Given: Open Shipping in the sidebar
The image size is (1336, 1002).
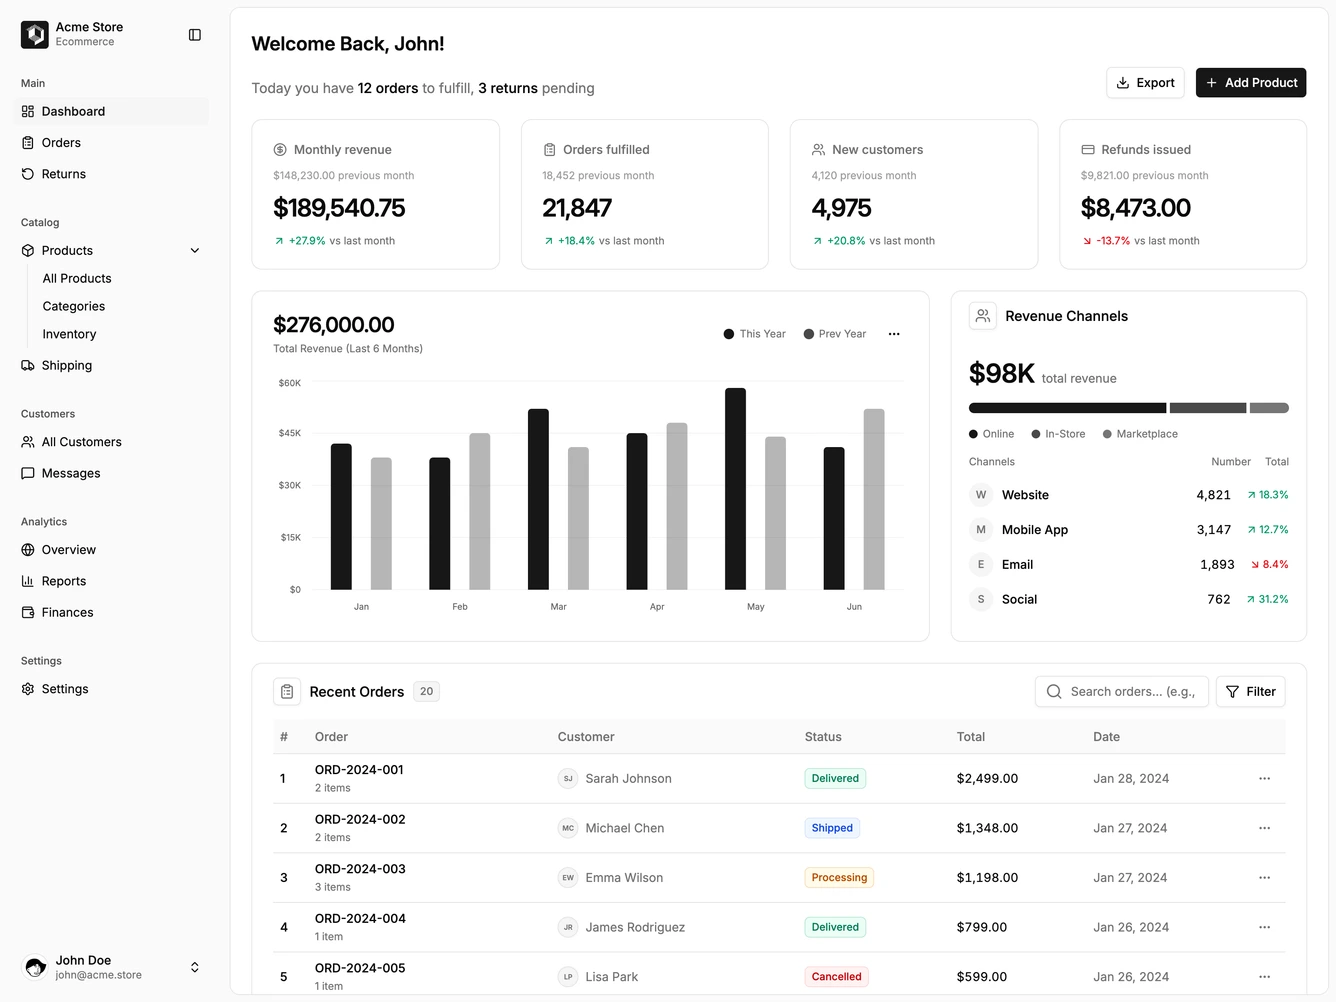Looking at the screenshot, I should [x=111, y=365].
